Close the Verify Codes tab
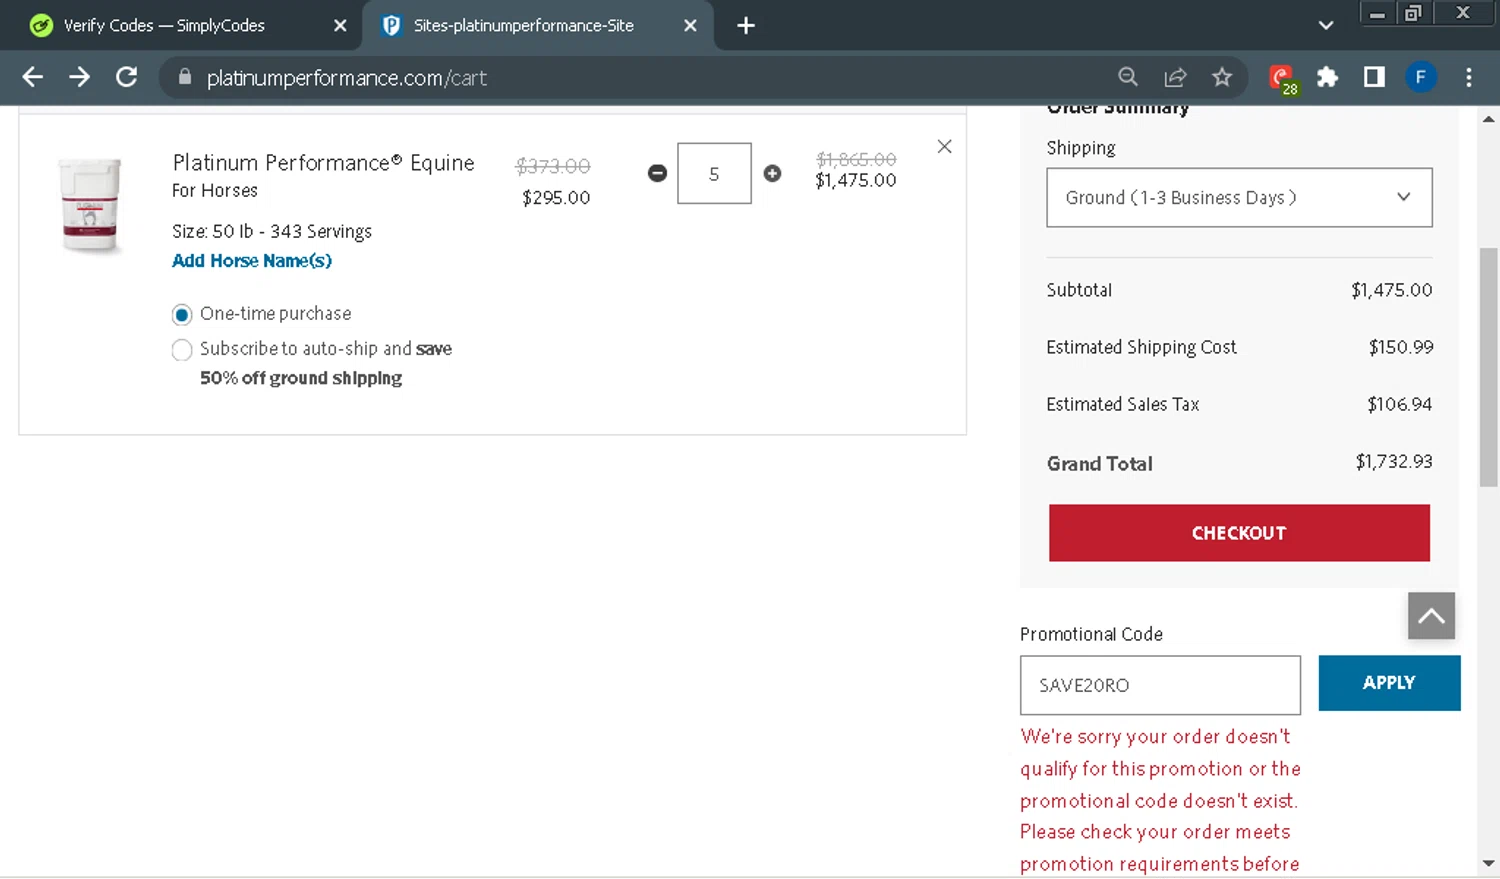The width and height of the screenshot is (1500, 879). pyautogui.click(x=340, y=26)
